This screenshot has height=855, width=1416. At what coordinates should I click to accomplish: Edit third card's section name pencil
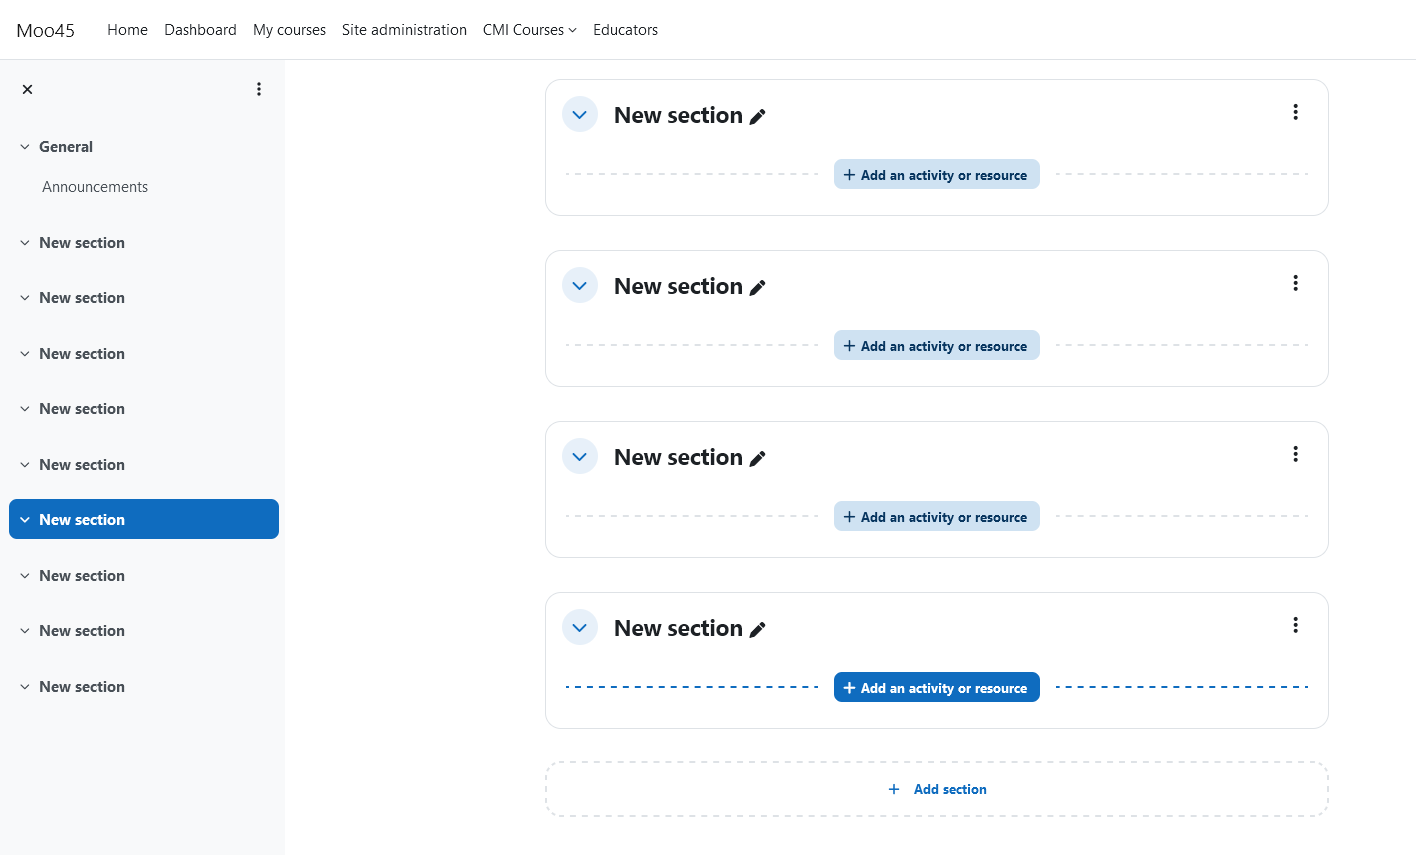758,459
